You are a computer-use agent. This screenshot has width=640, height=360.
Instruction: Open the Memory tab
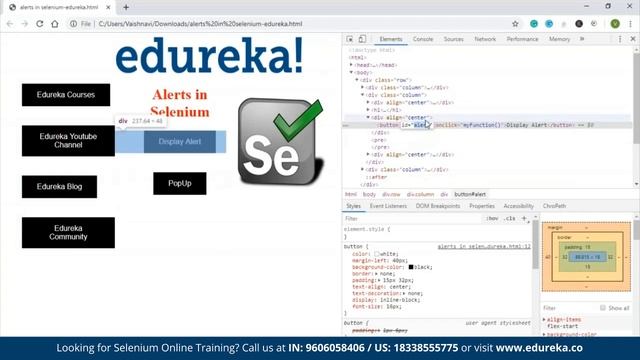[559, 39]
